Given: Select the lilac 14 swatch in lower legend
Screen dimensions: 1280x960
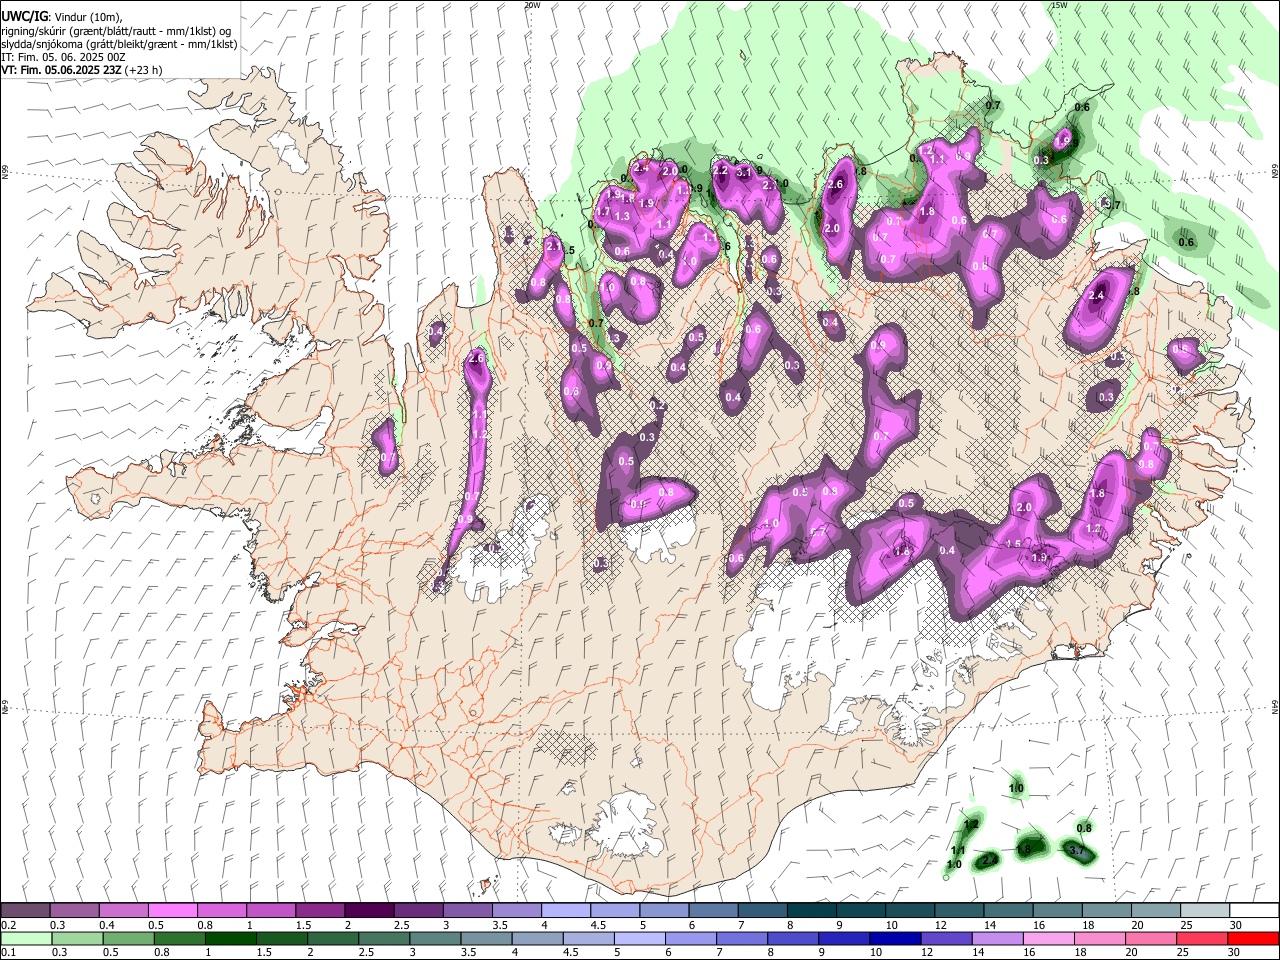Looking at the screenshot, I should 998,938.
